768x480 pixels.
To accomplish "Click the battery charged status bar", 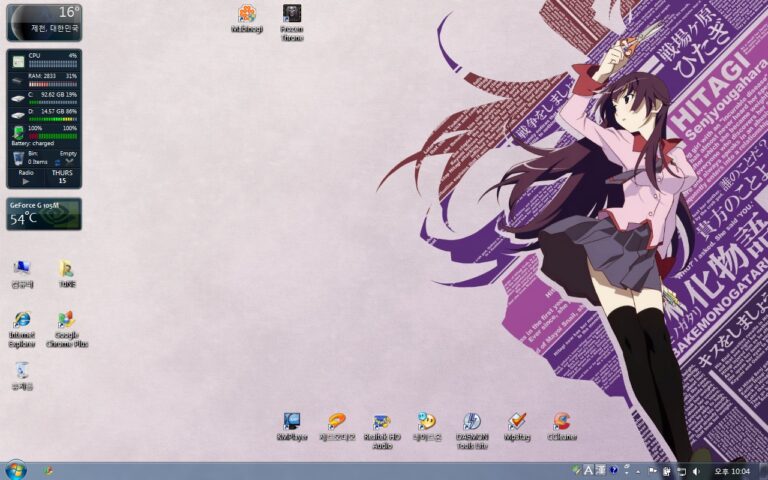I will [x=52, y=136].
